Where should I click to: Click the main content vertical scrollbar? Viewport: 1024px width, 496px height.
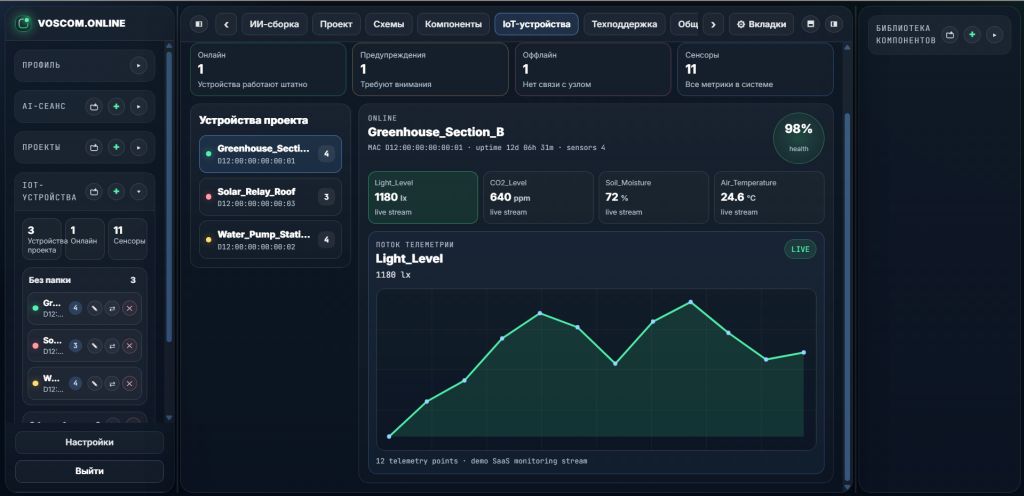(848, 297)
